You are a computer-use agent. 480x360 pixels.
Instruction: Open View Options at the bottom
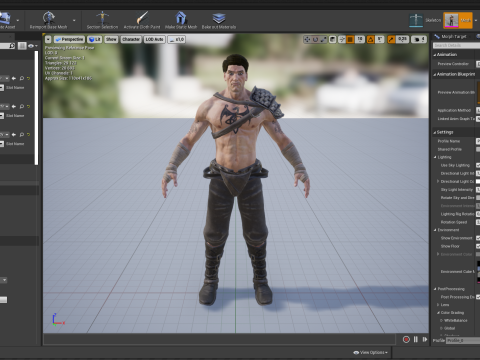(x=370, y=352)
